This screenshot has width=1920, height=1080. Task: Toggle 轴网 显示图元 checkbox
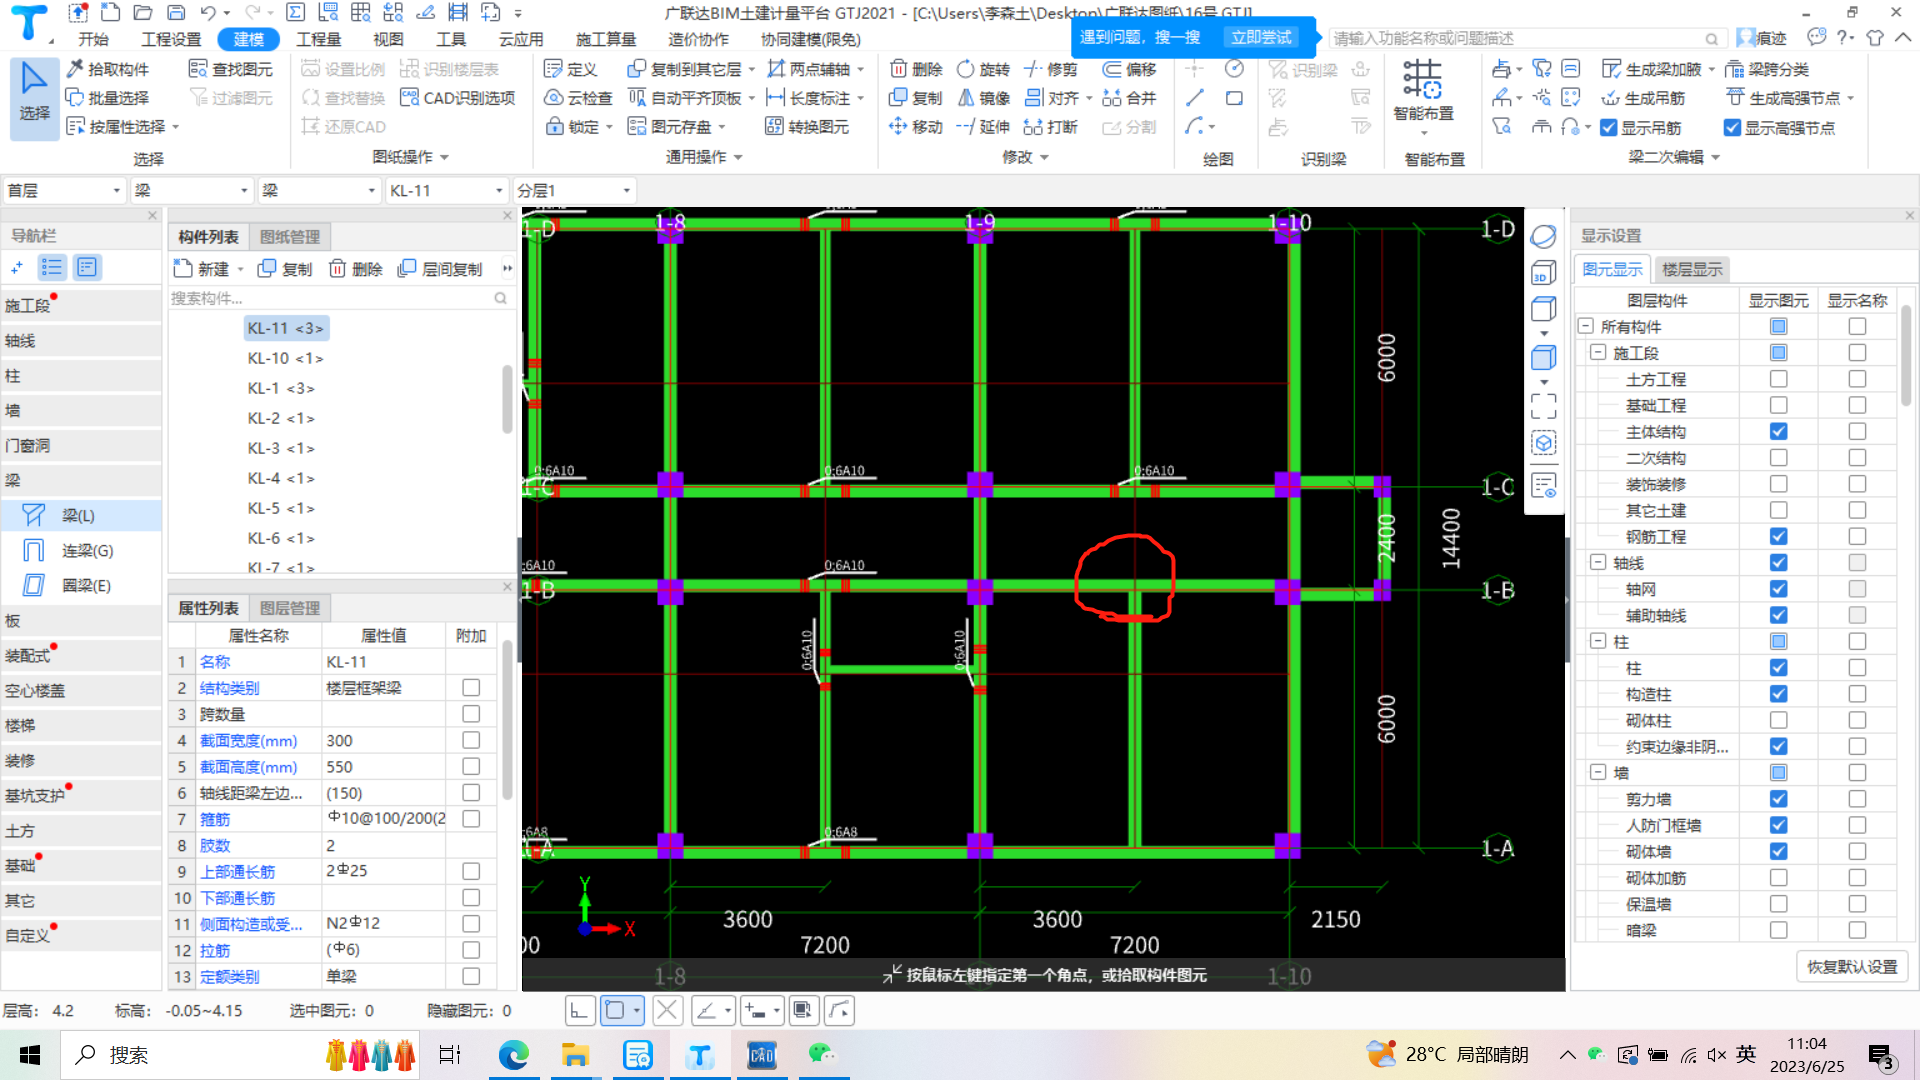[1778, 589]
